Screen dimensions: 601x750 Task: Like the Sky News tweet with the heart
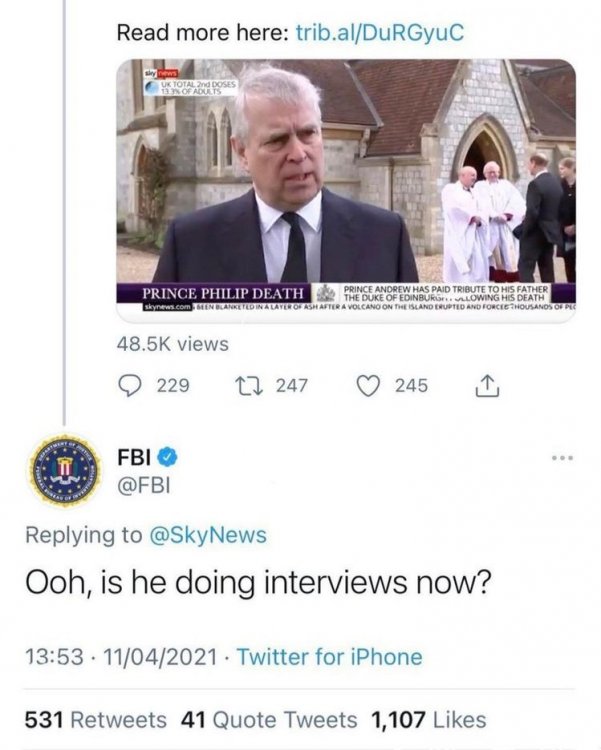click(x=369, y=385)
